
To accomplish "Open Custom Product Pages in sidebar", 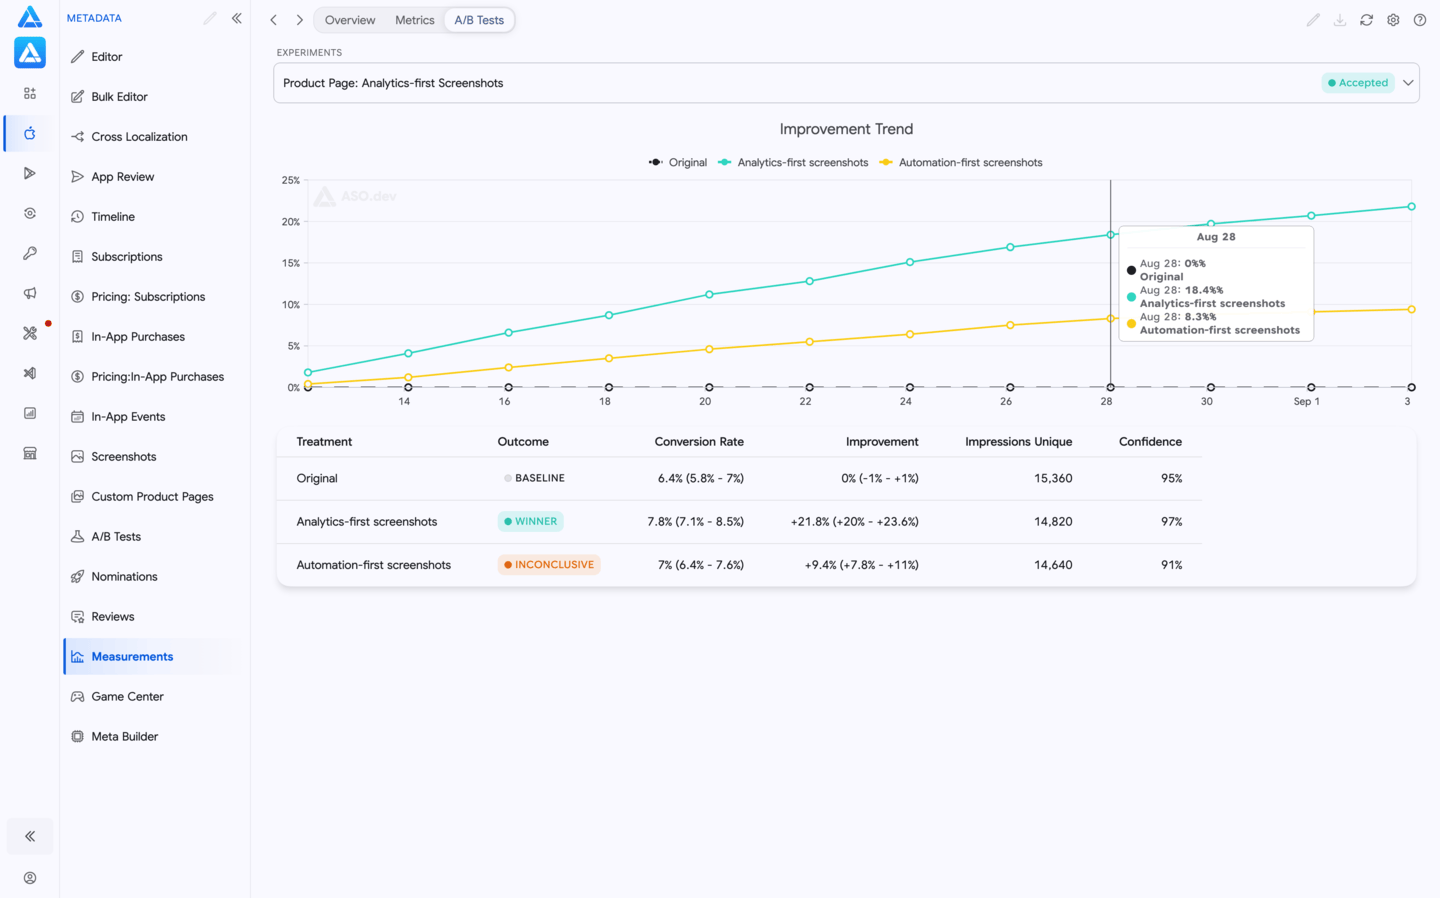I will (152, 496).
